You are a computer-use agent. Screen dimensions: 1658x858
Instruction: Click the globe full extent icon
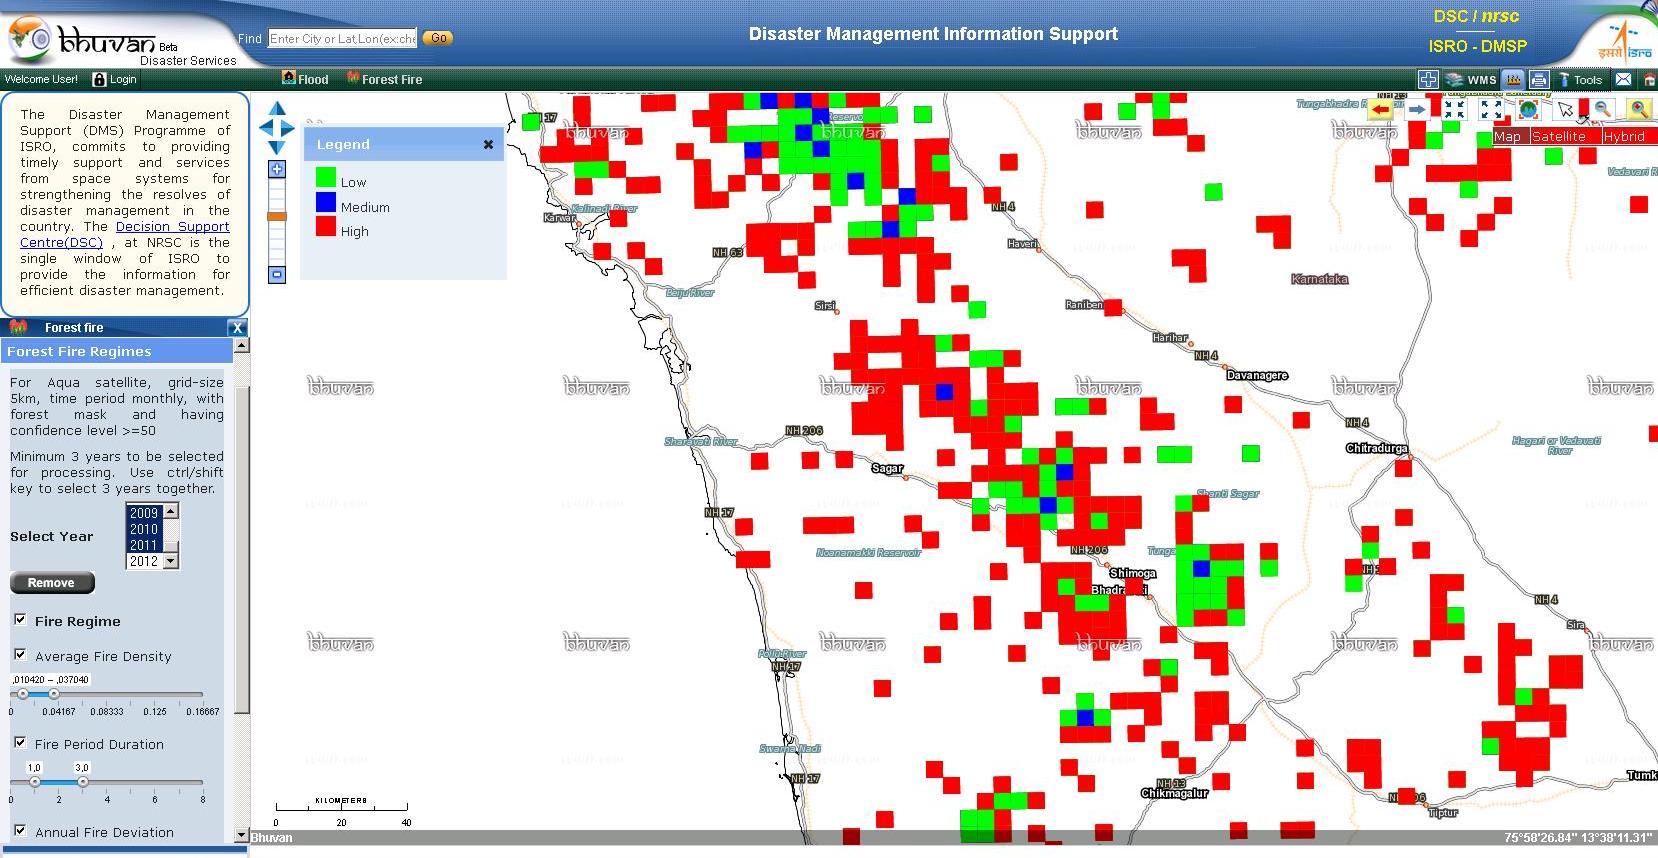coord(1528,109)
